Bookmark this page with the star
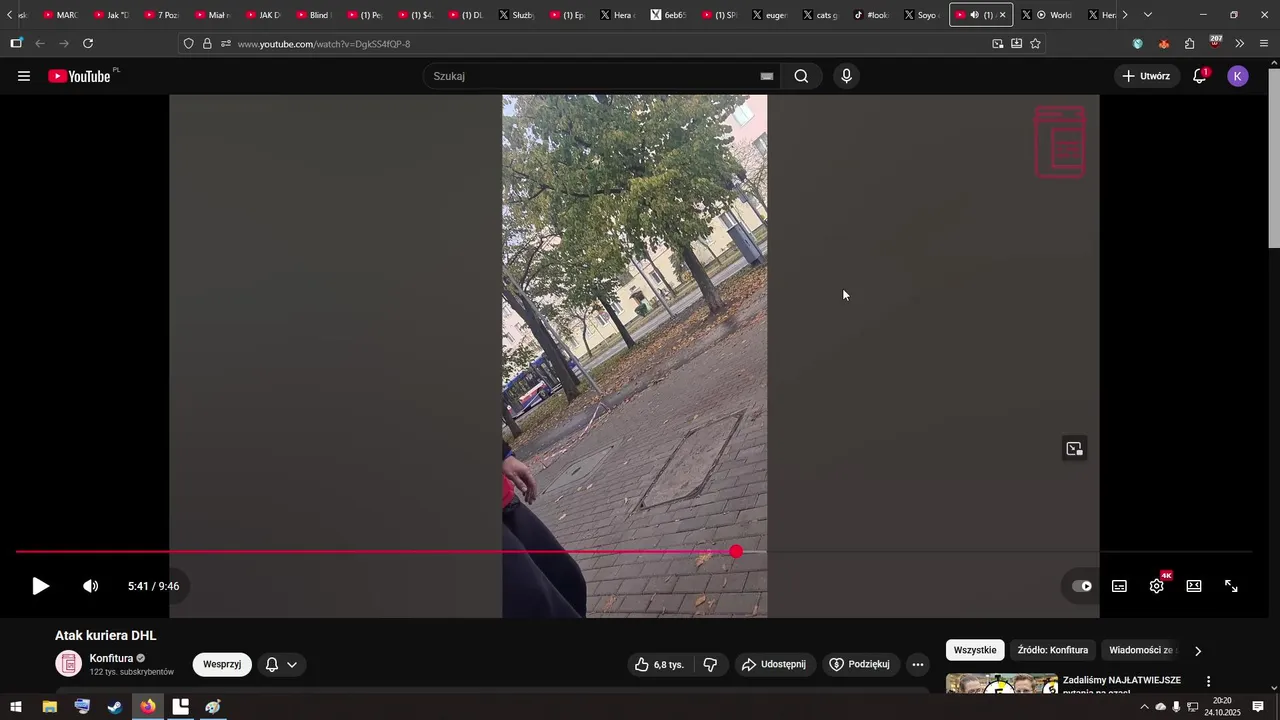The height and width of the screenshot is (720, 1280). pyautogui.click(x=1035, y=44)
